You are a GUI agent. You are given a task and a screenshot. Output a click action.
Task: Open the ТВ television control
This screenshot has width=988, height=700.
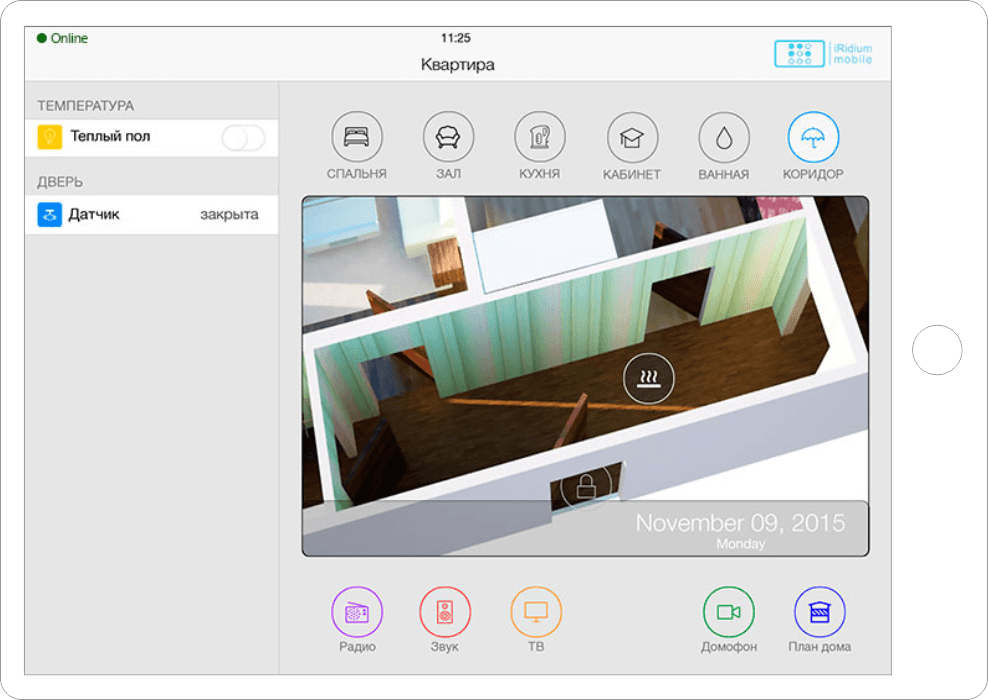click(536, 612)
